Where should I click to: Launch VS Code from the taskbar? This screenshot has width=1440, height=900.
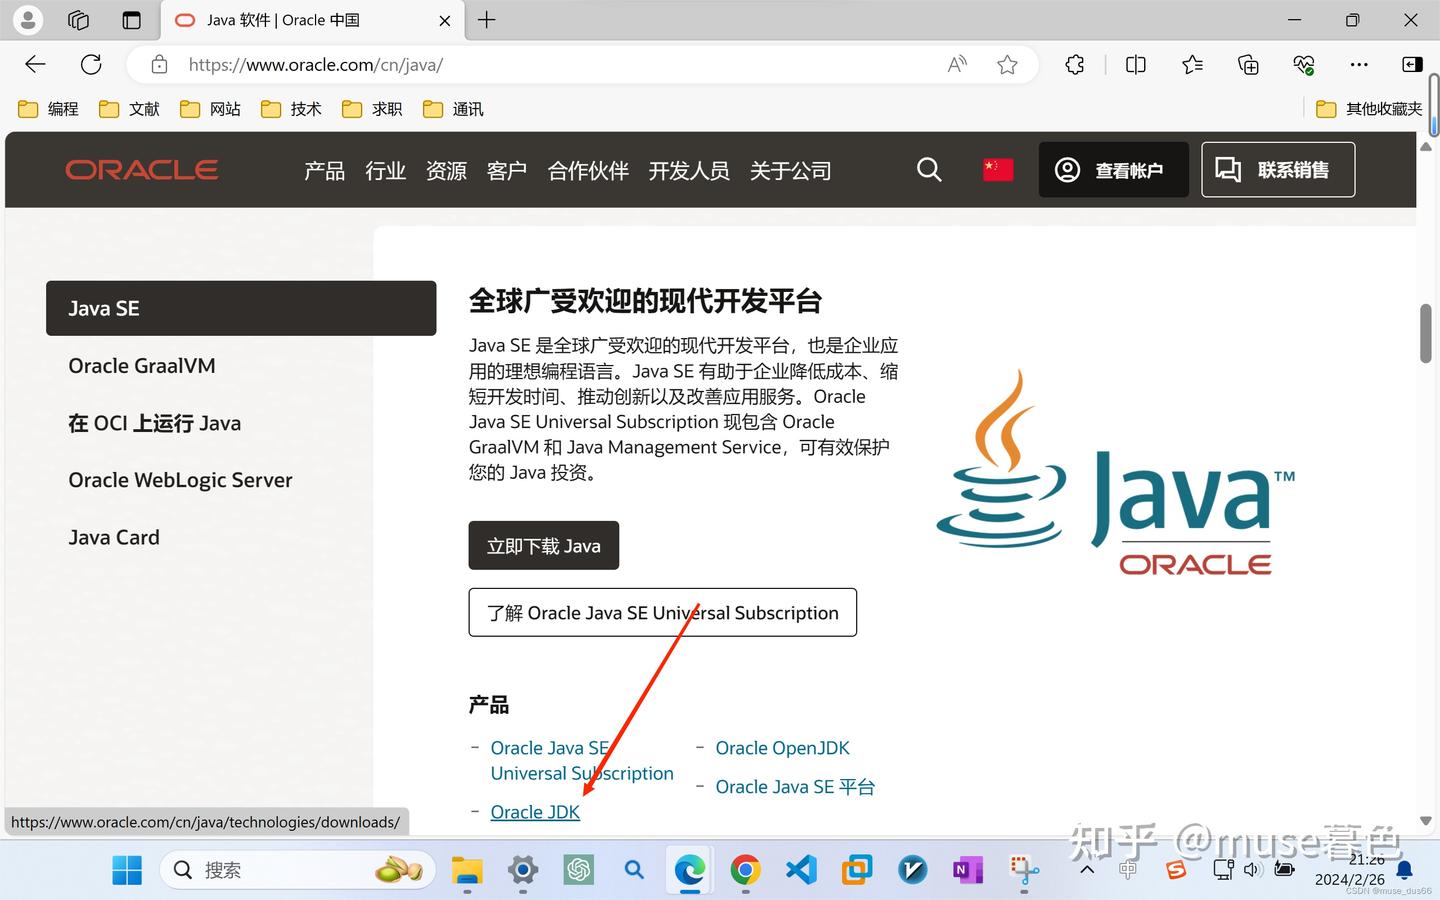(800, 870)
